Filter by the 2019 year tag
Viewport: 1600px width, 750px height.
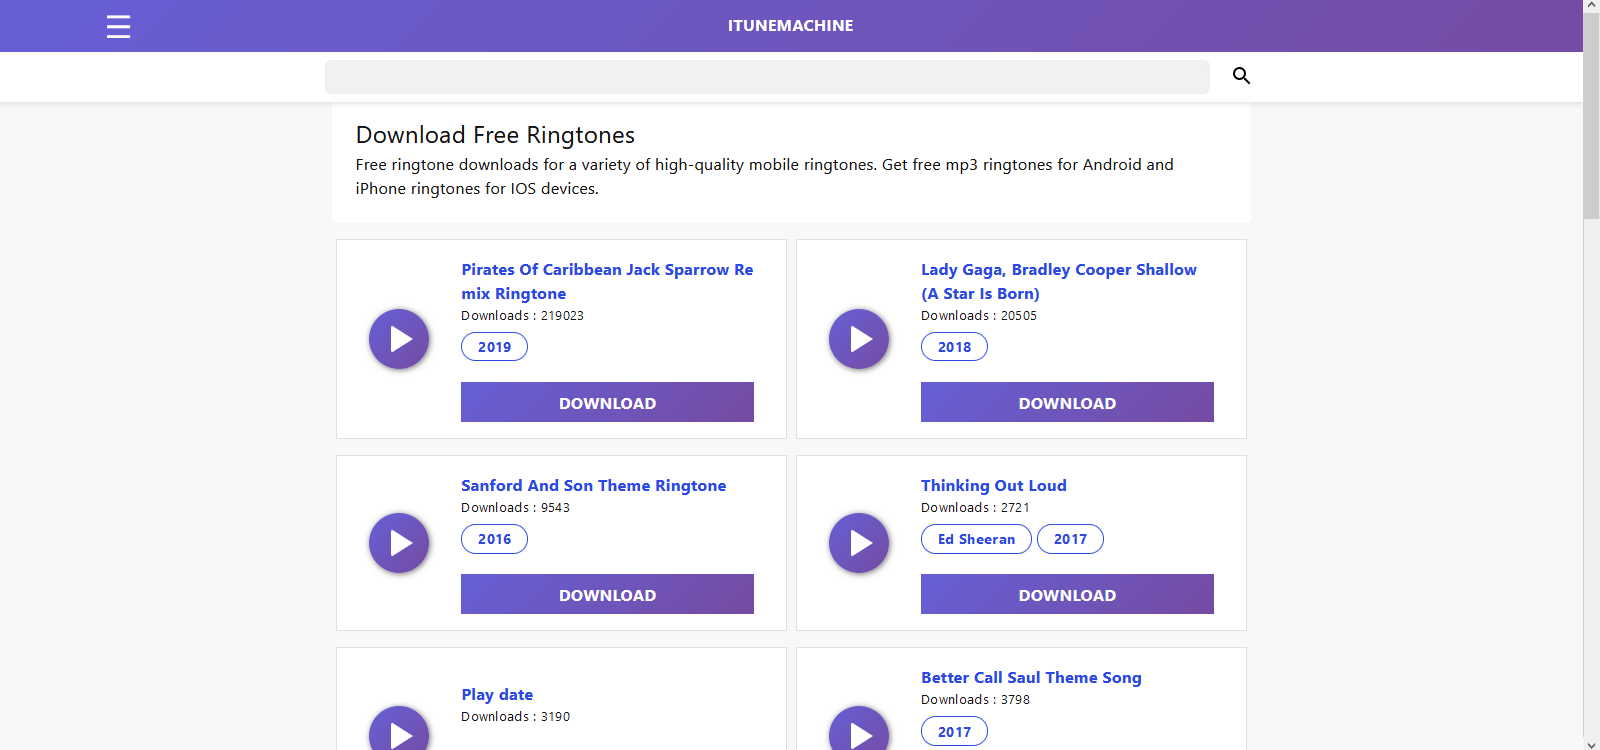494,347
